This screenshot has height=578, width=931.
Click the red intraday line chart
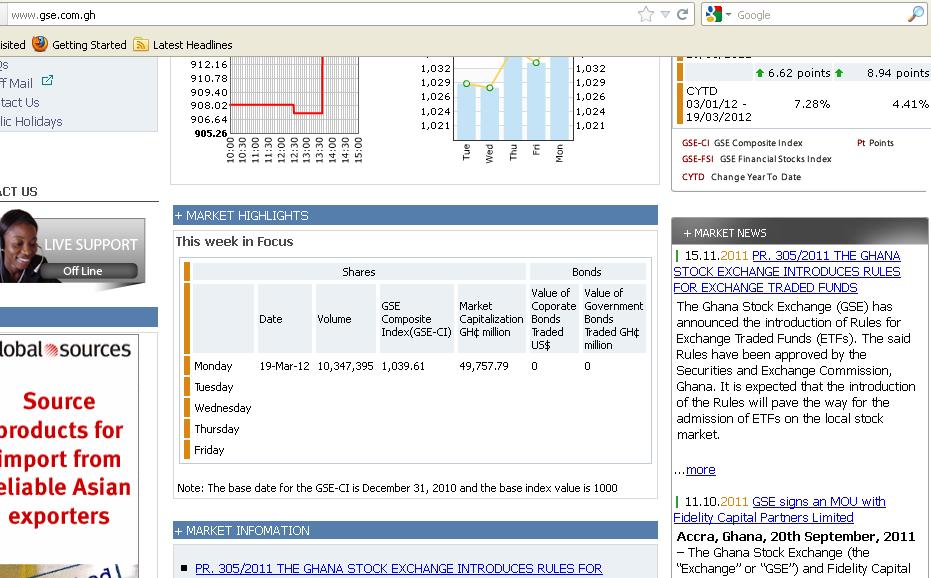(294, 95)
